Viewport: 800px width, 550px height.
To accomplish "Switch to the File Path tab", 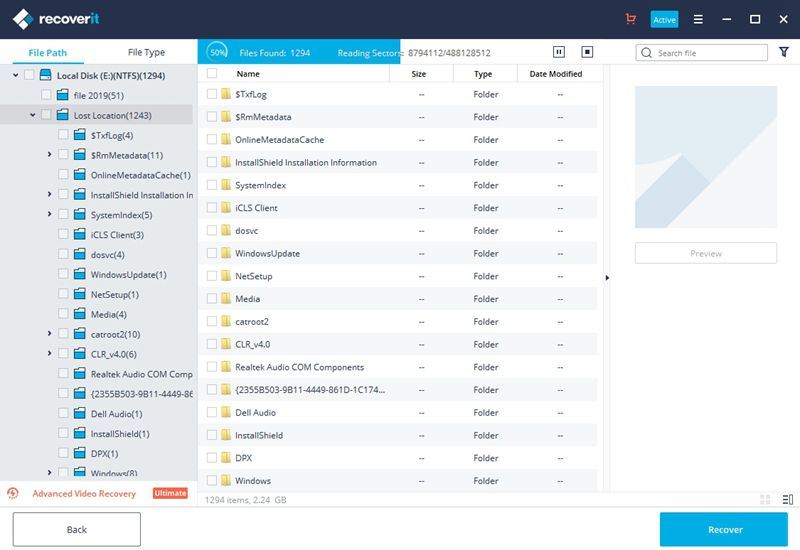I will click(x=47, y=53).
